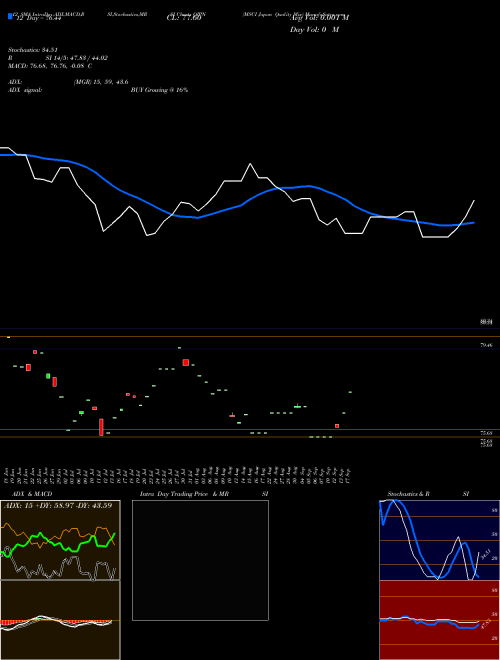Click the red RSI chart panel
This screenshot has width=500, height=660.
[439, 620]
